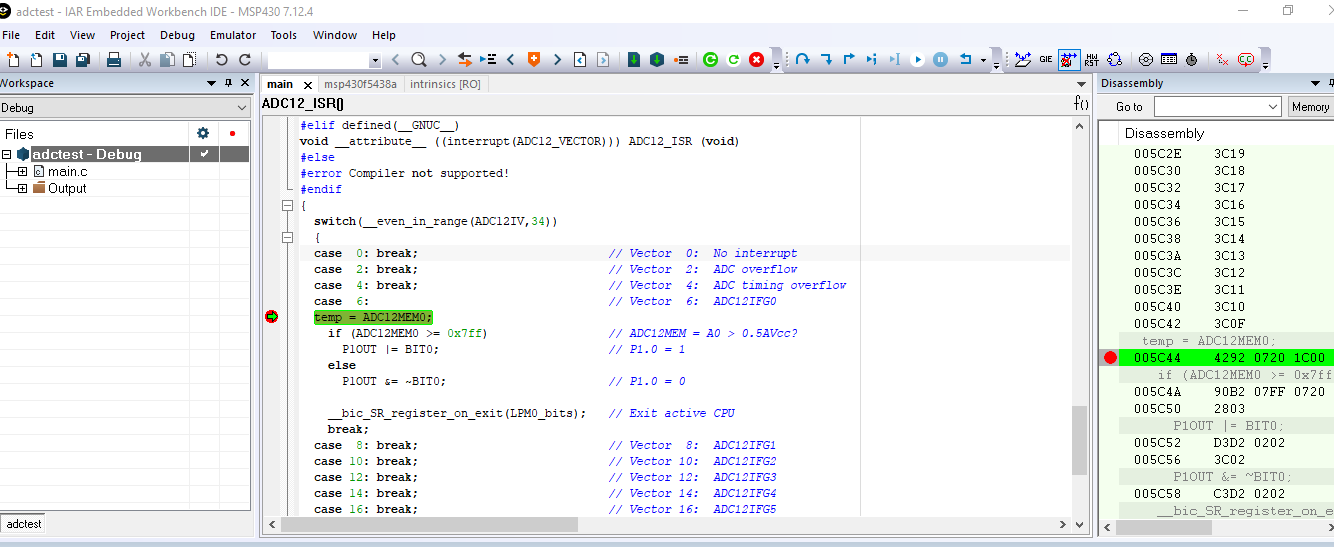Toggle disassembly breakpoint at address 005C44

tap(1110, 357)
